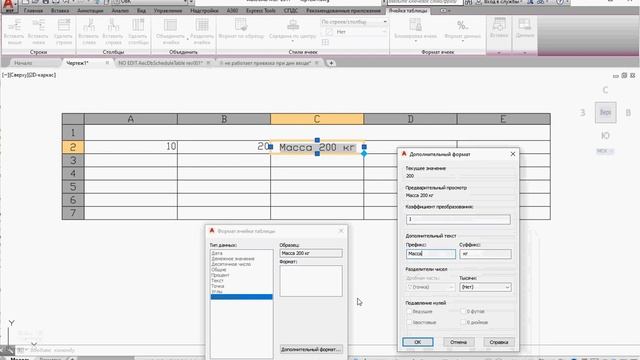Screen dimensions: 640x360
Task: Click the cell's diamond auto-fill grip
Action: point(364,154)
